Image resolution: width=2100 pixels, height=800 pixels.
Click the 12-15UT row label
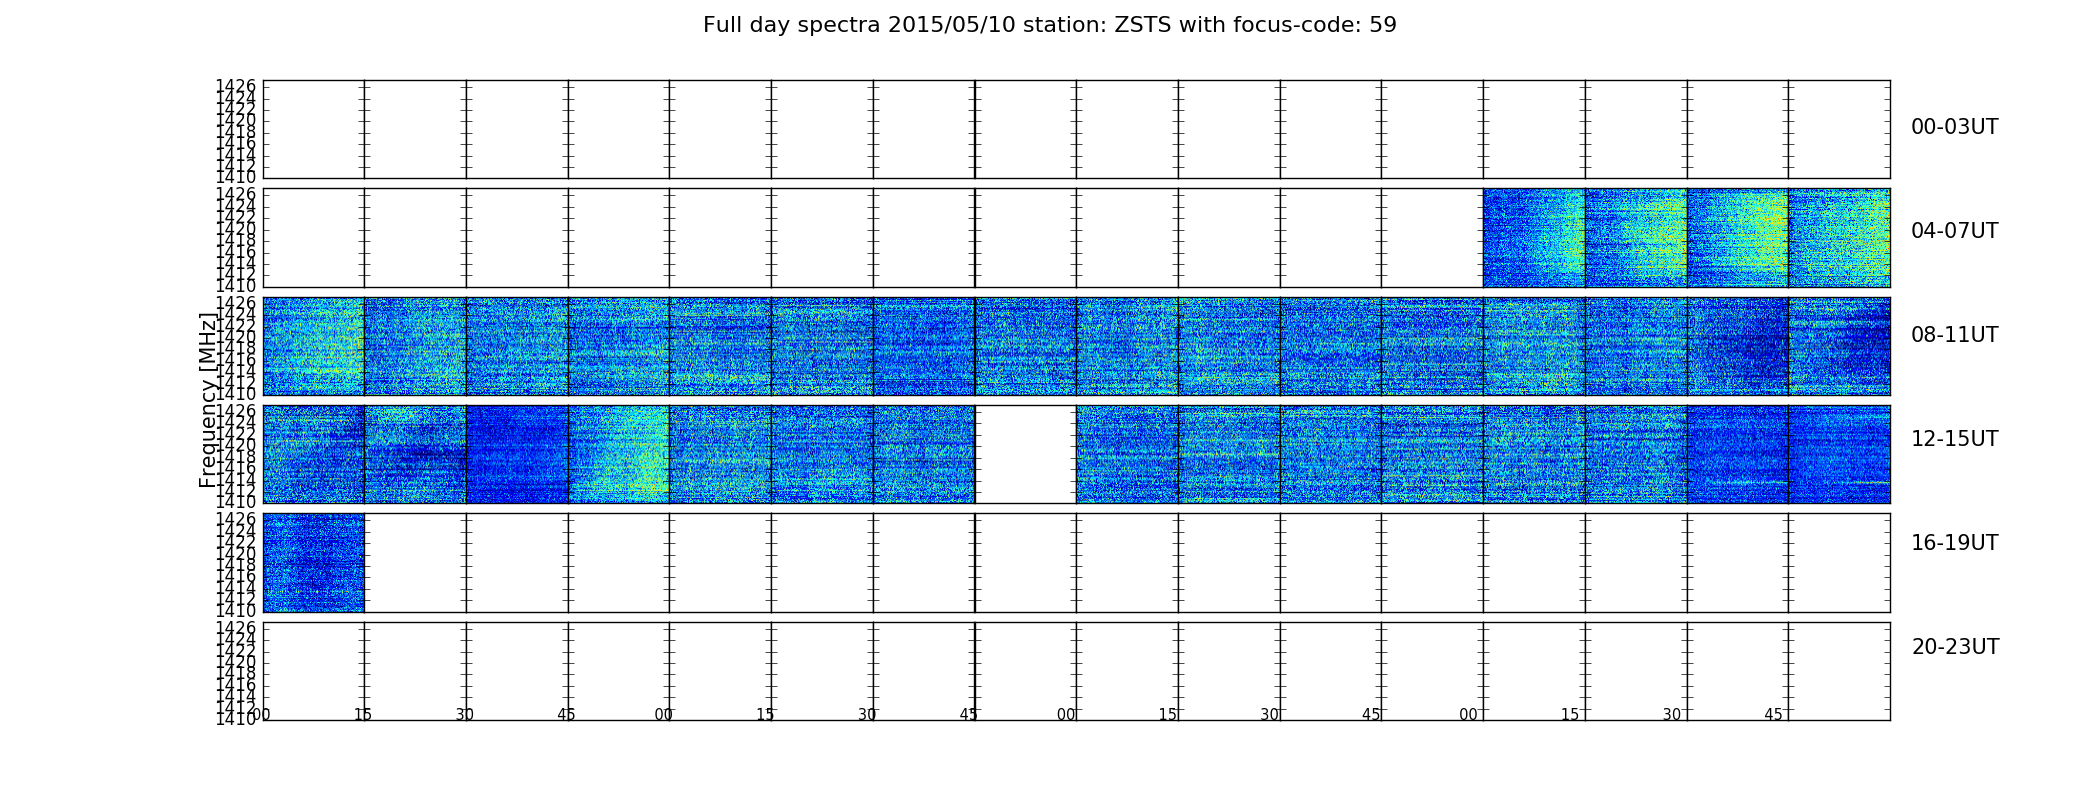click(x=1954, y=439)
